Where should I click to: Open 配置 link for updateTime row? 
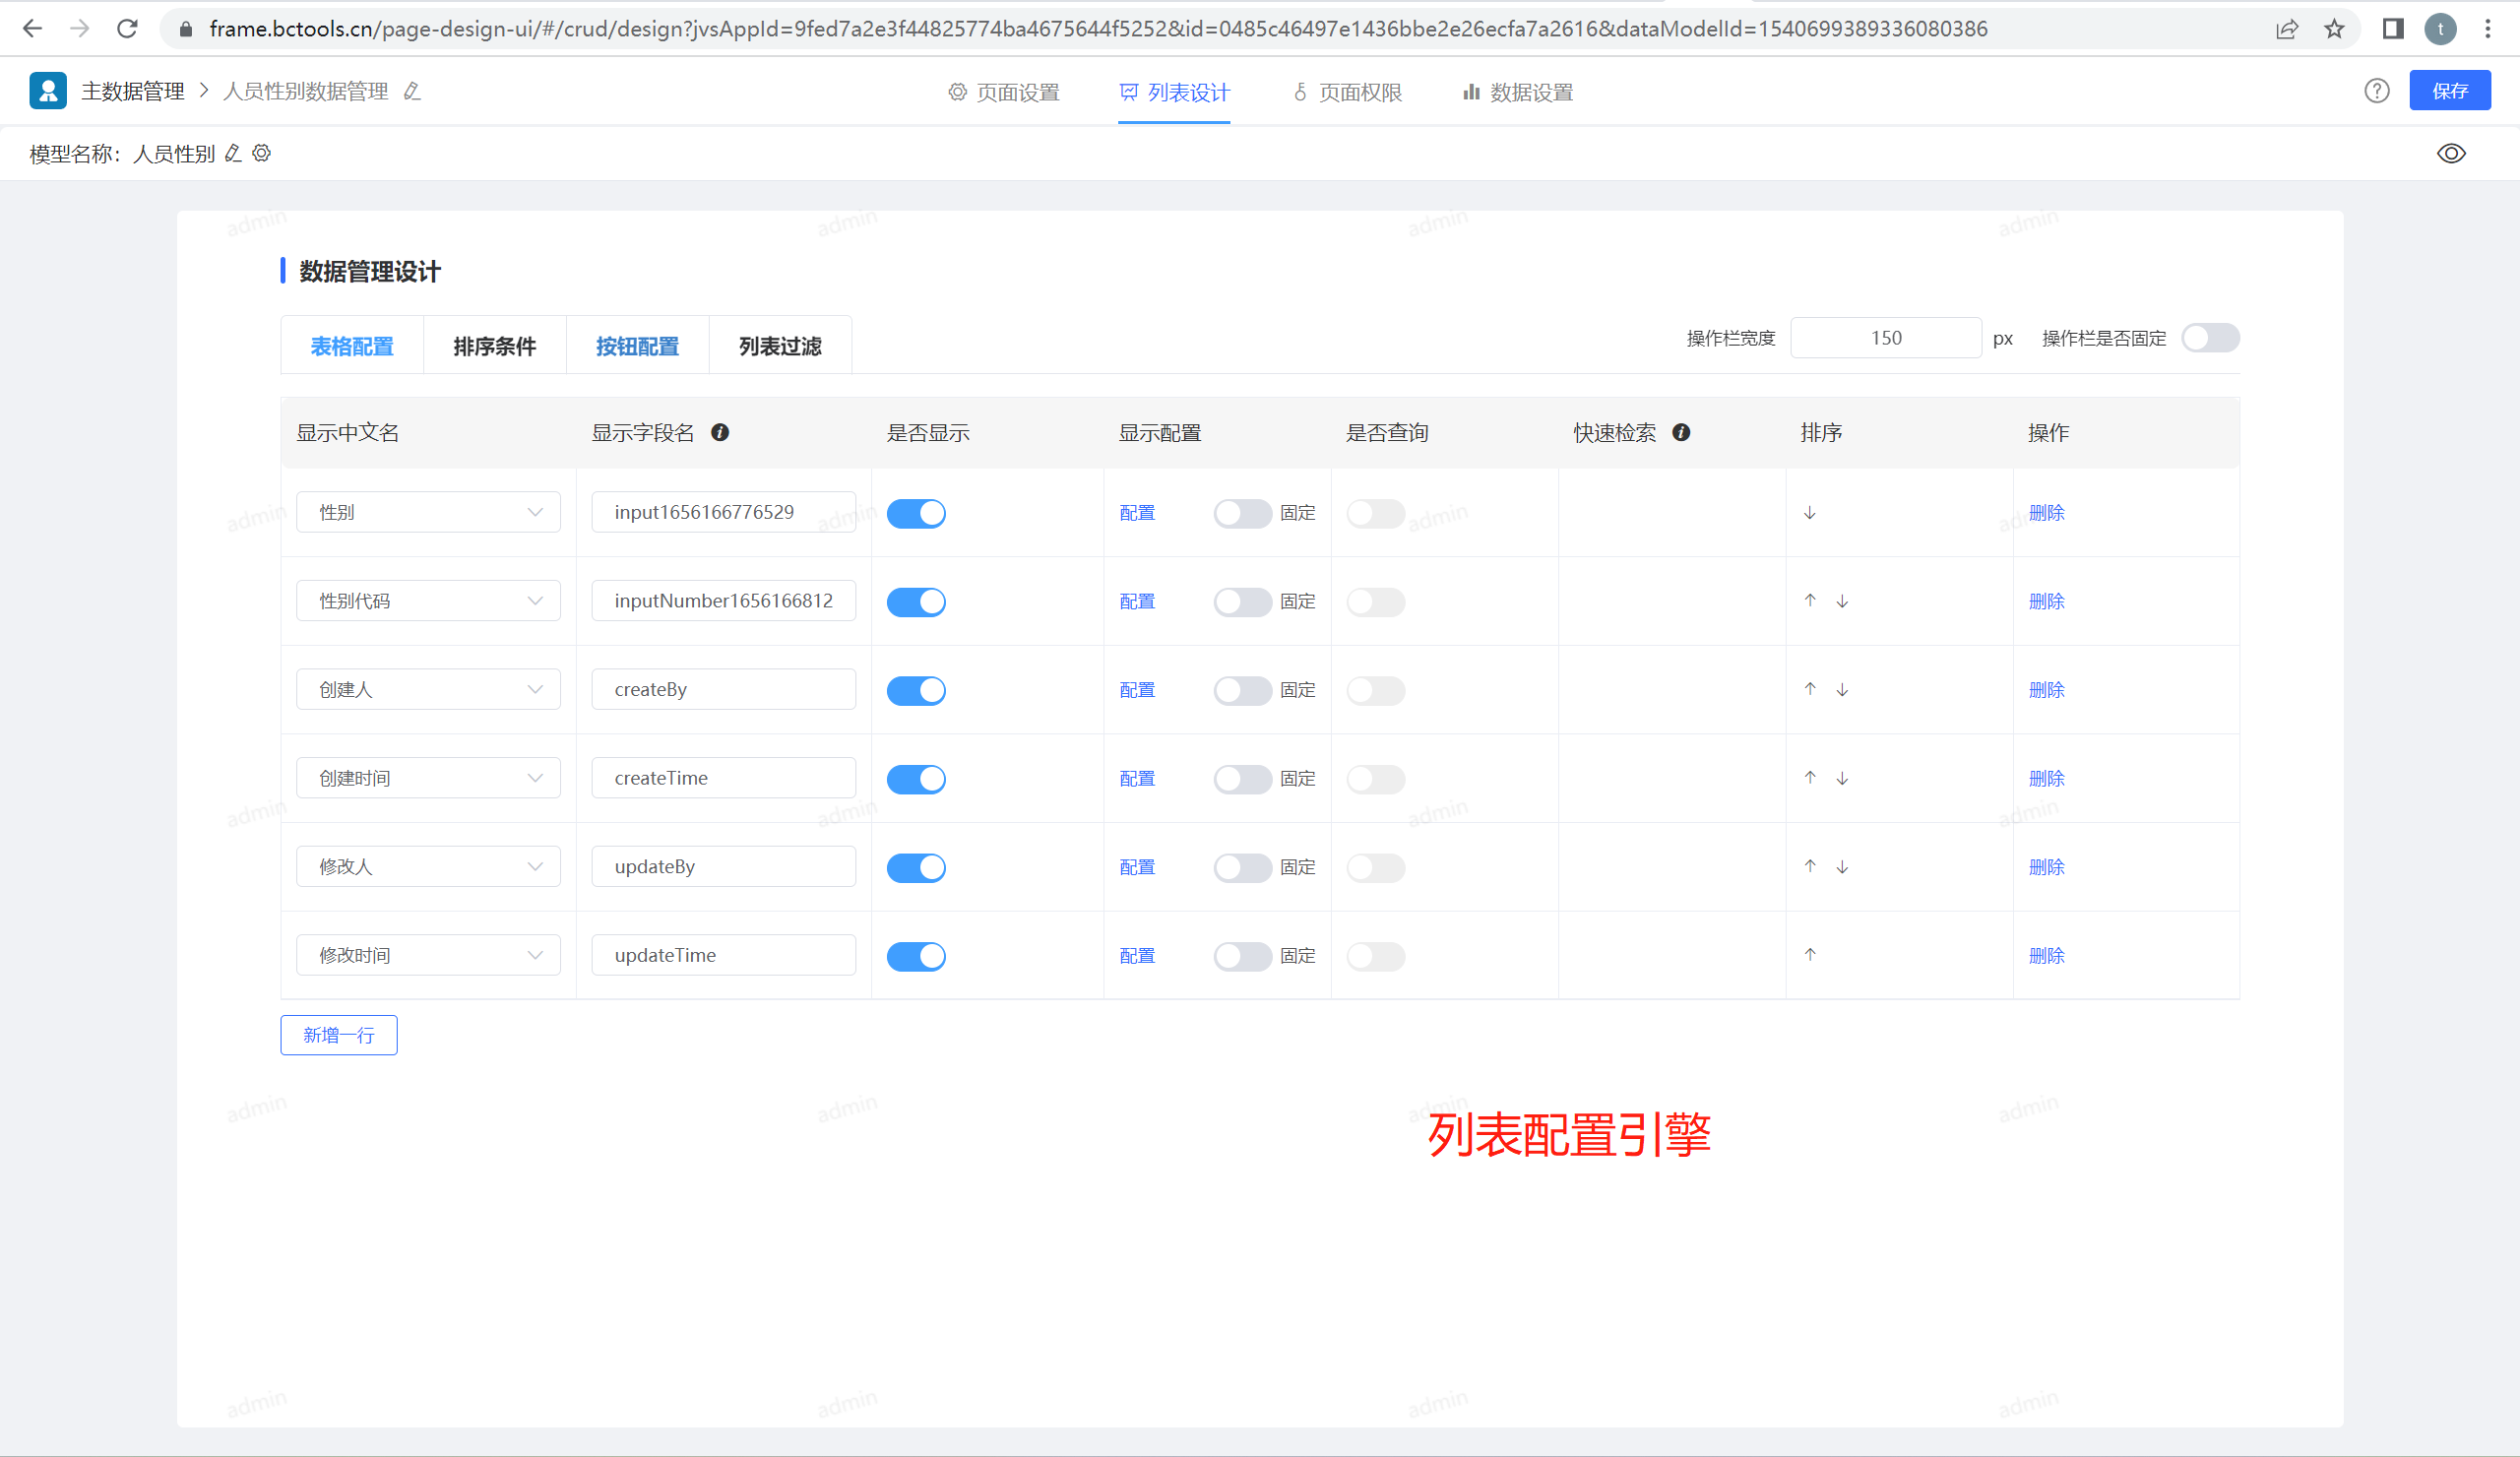point(1137,955)
